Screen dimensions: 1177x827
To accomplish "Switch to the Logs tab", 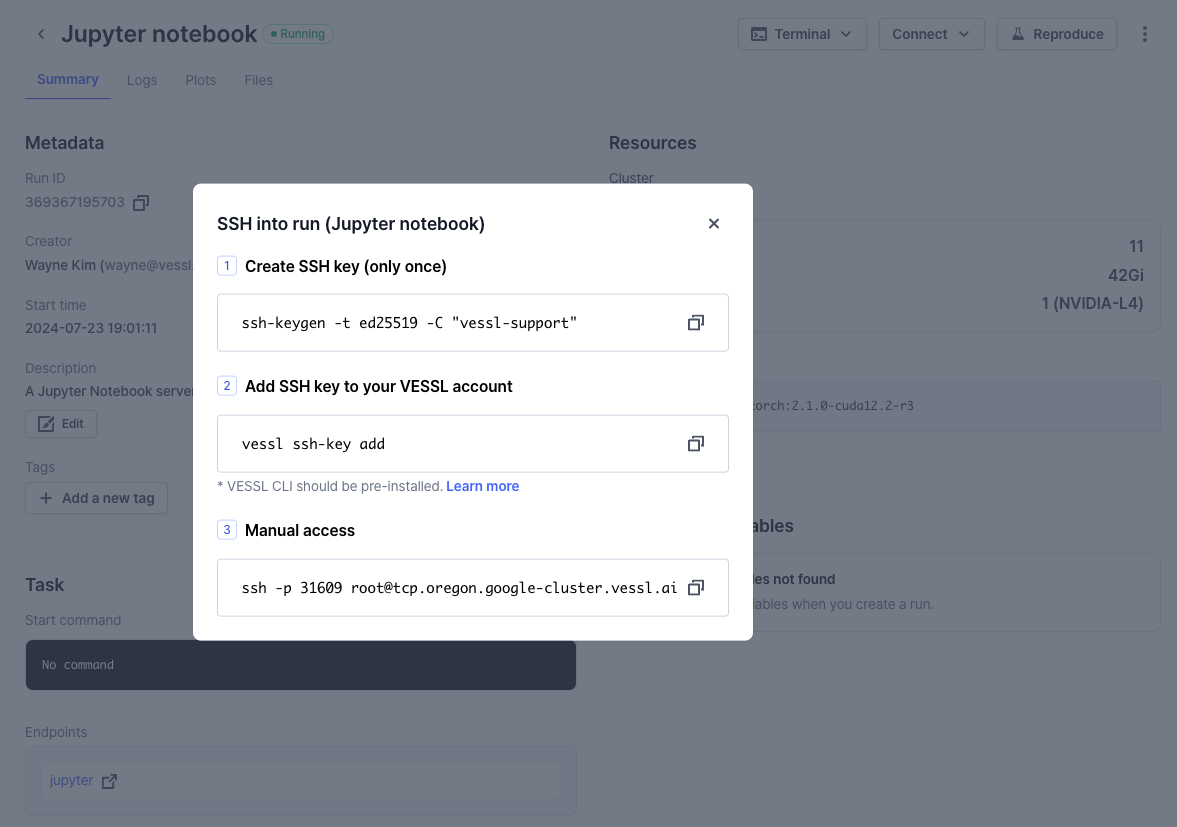I will point(142,80).
